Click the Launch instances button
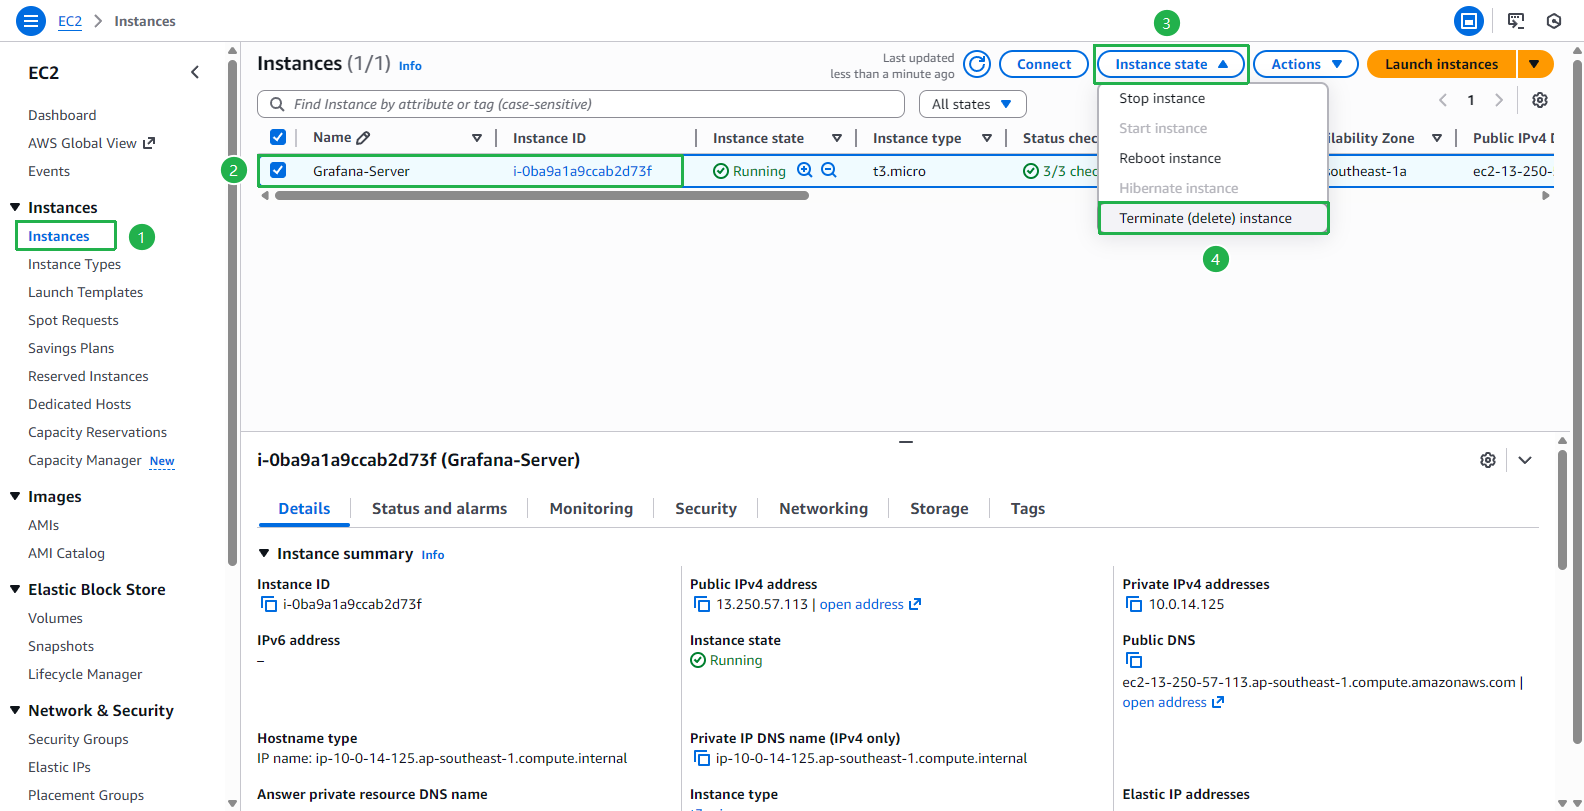Viewport: 1584px width, 811px height. (1441, 64)
